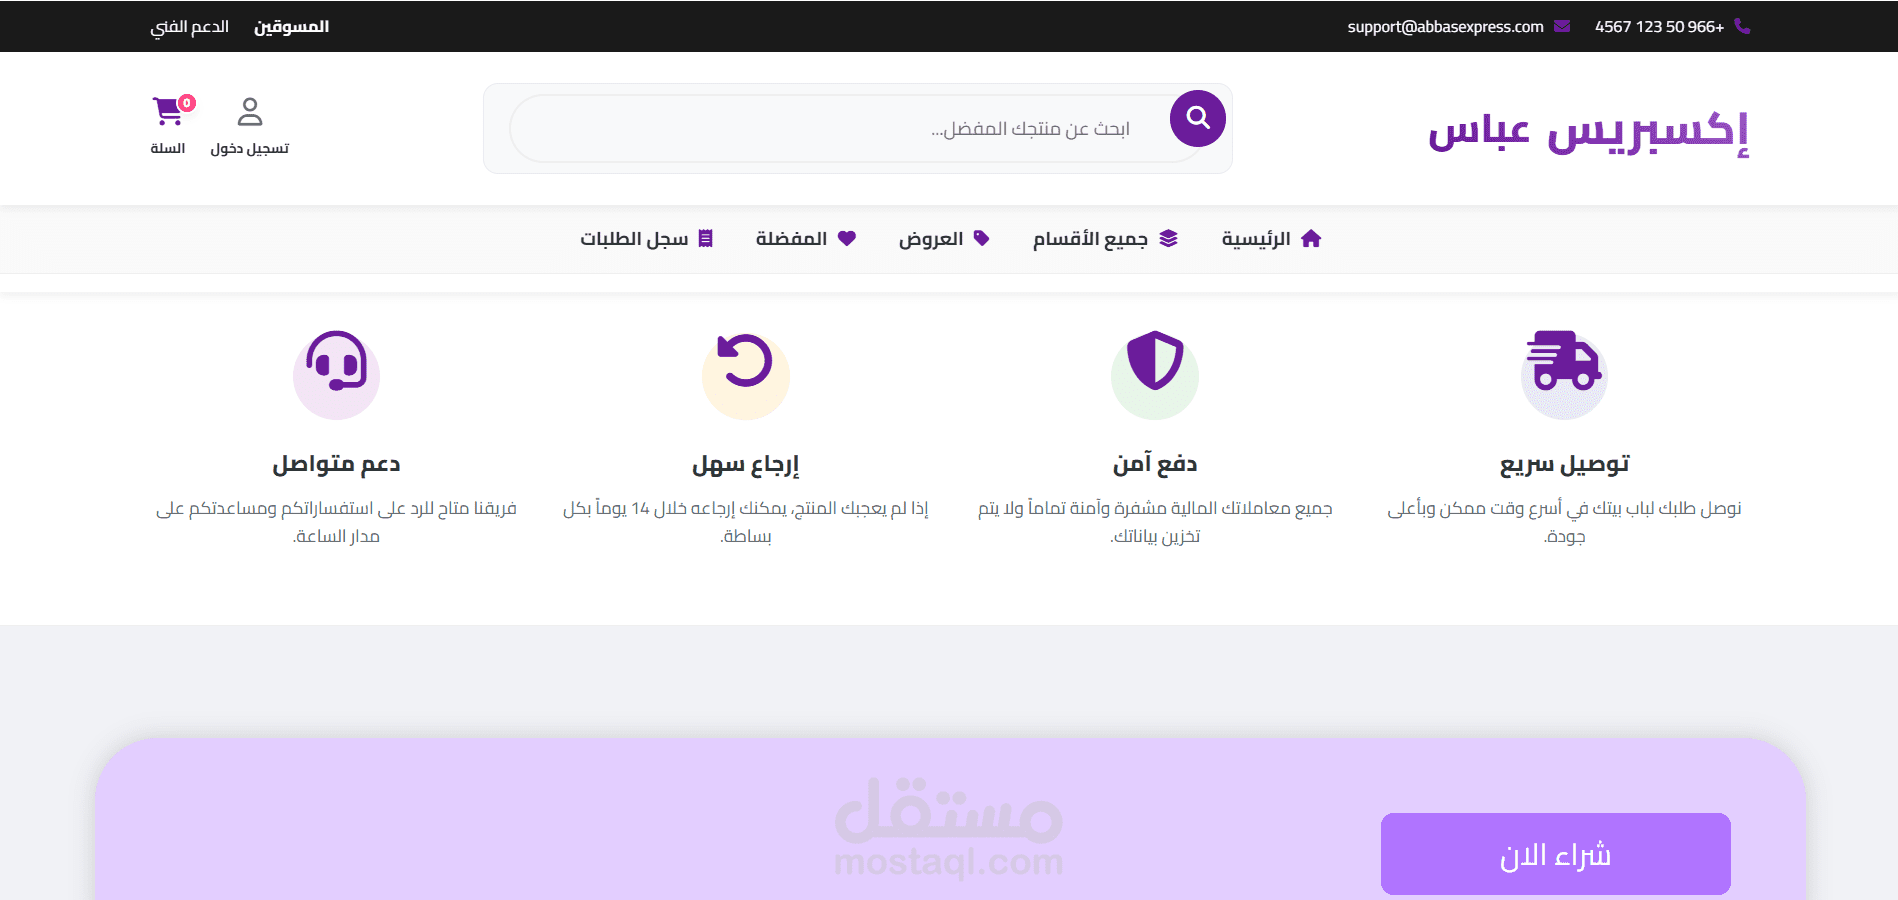Screen dimensions: 1898x900
Task: Click the tag icon beside العروض
Action: tap(981, 238)
